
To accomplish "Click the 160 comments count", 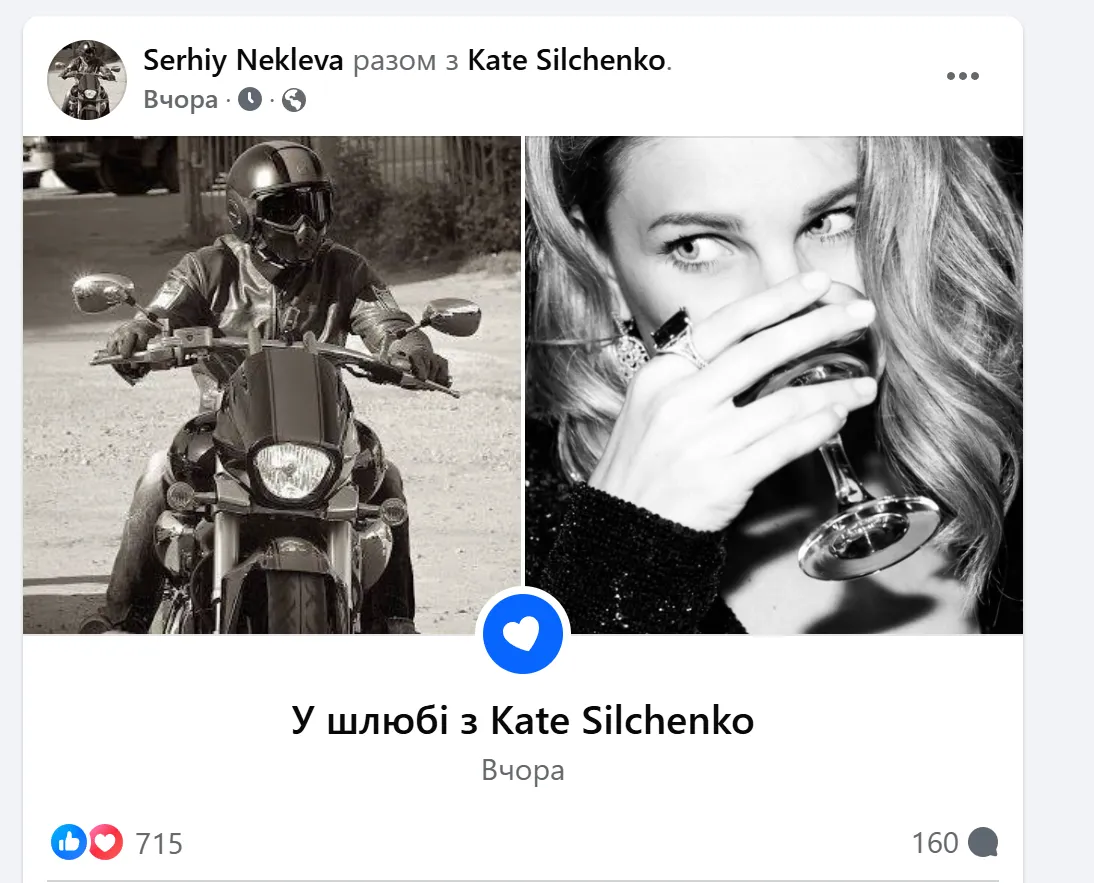I will [x=934, y=842].
